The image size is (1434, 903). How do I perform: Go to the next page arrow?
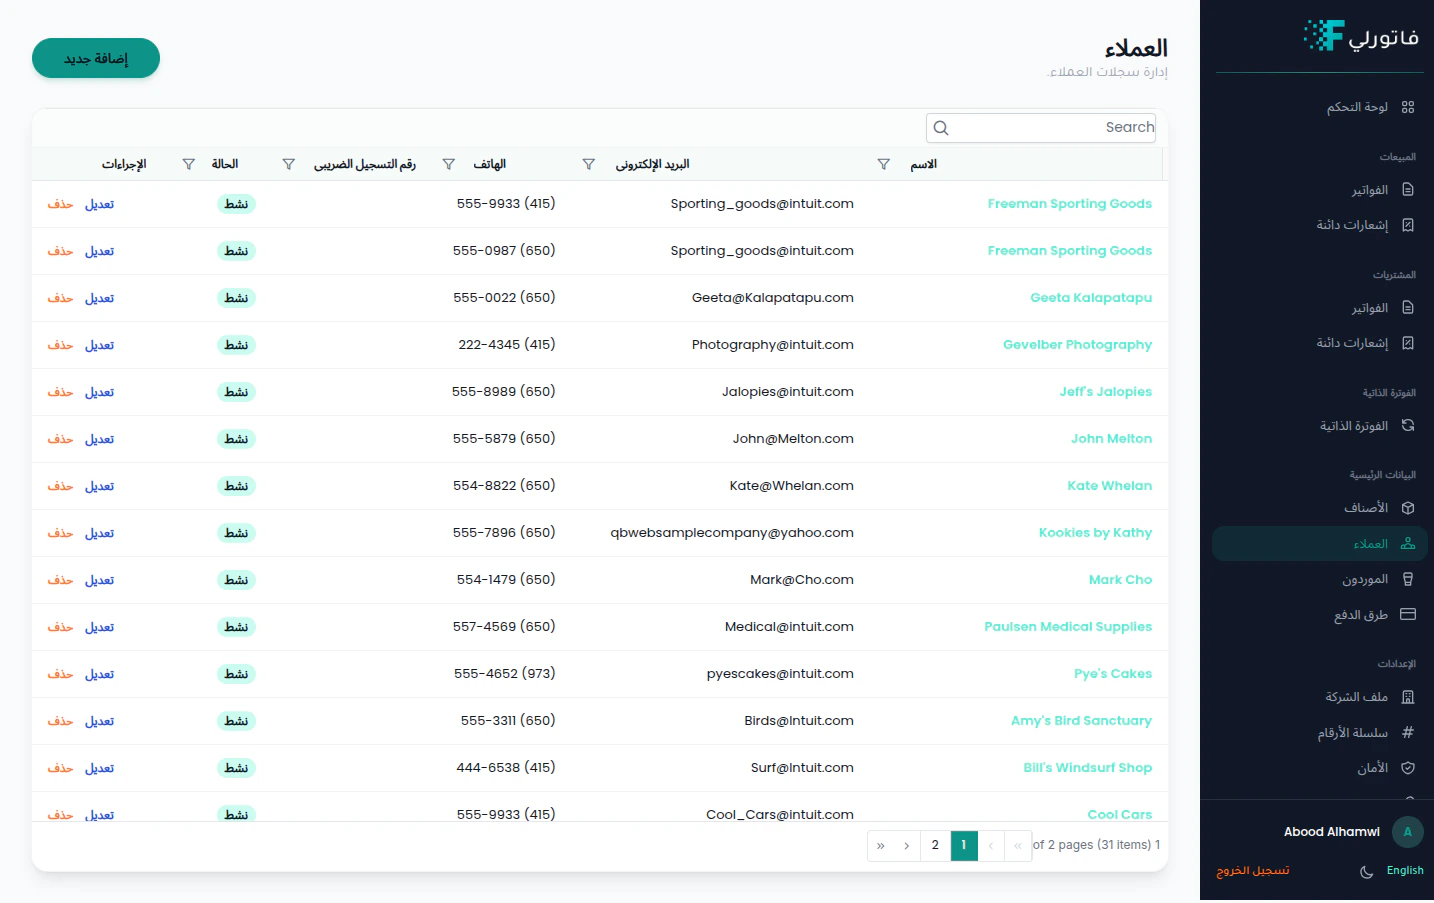(907, 846)
